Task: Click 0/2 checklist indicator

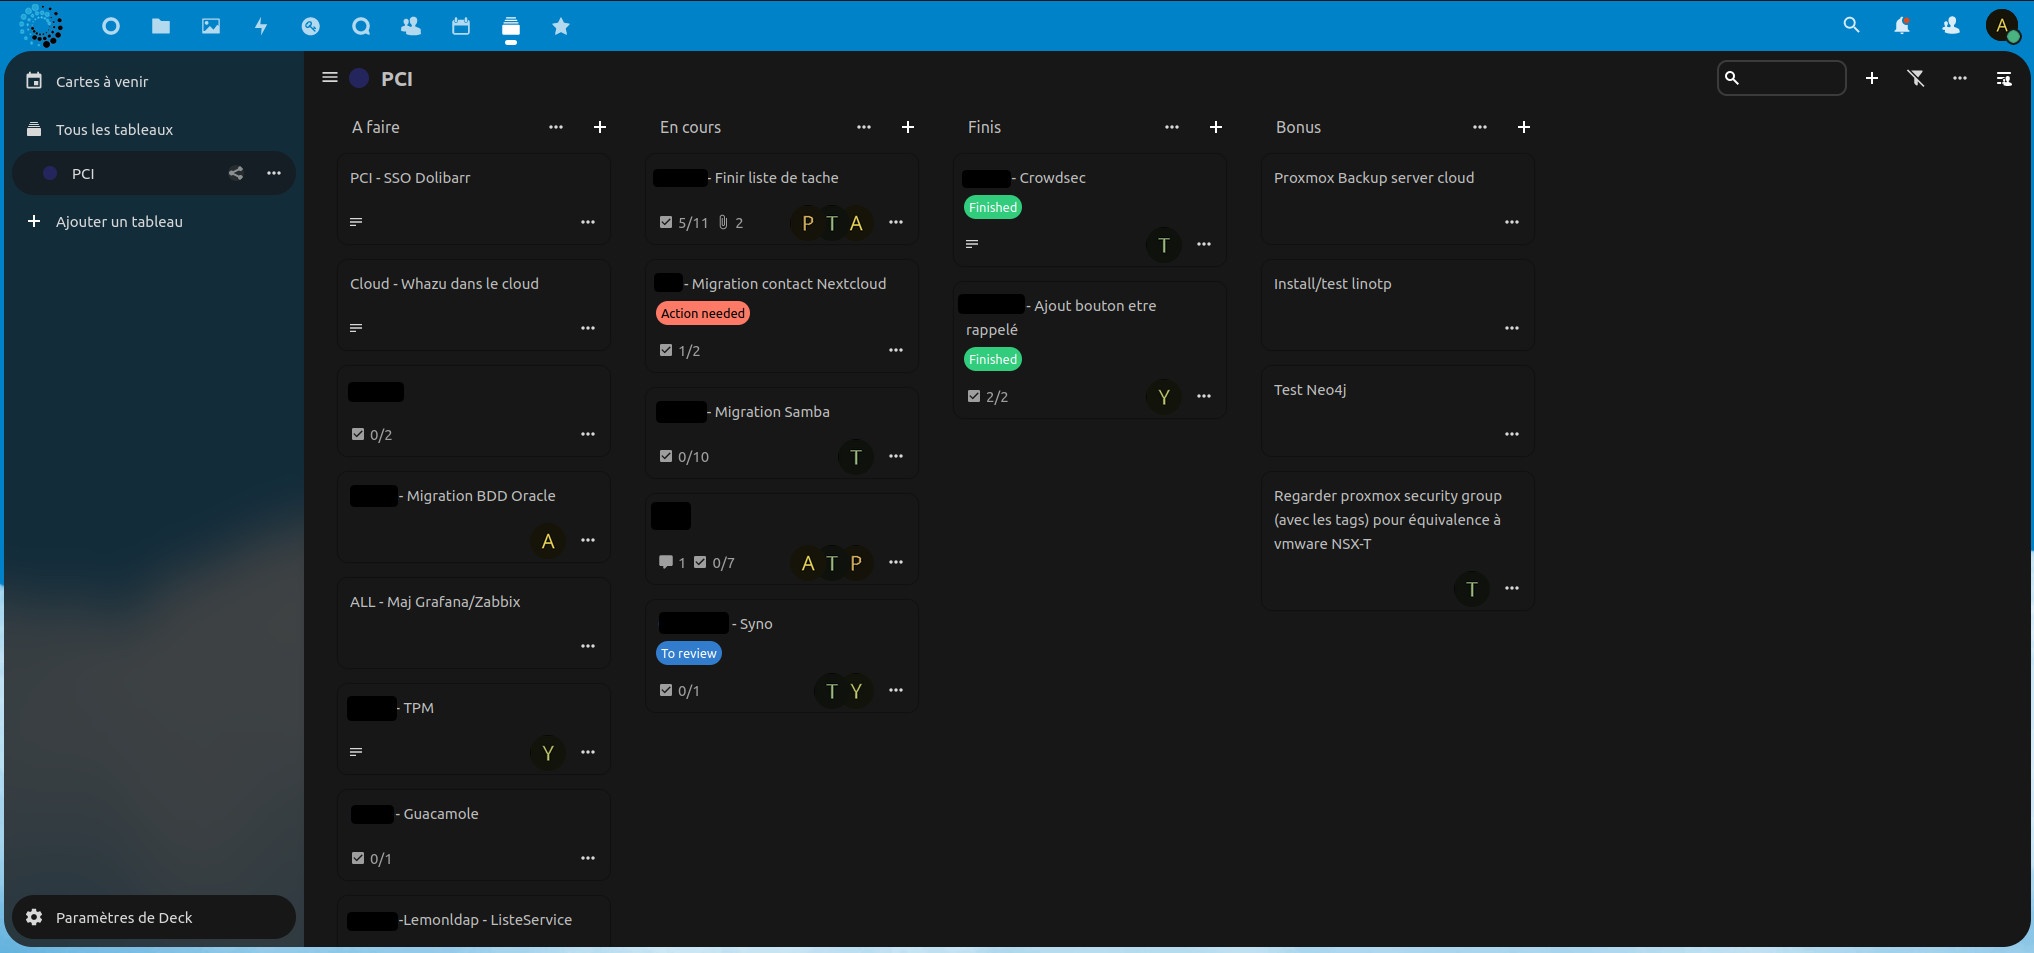Action: click(372, 434)
